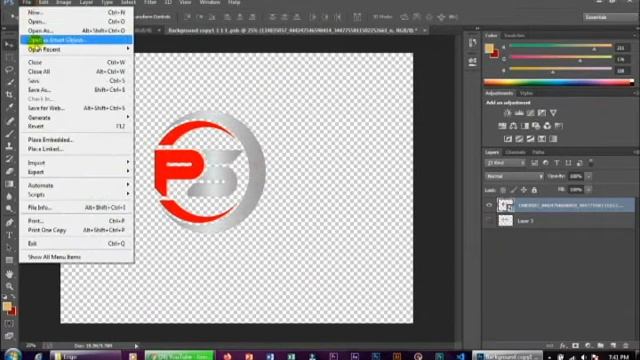Choose Place Embedded in File menu
The height and width of the screenshot is (360, 640).
tap(76, 140)
